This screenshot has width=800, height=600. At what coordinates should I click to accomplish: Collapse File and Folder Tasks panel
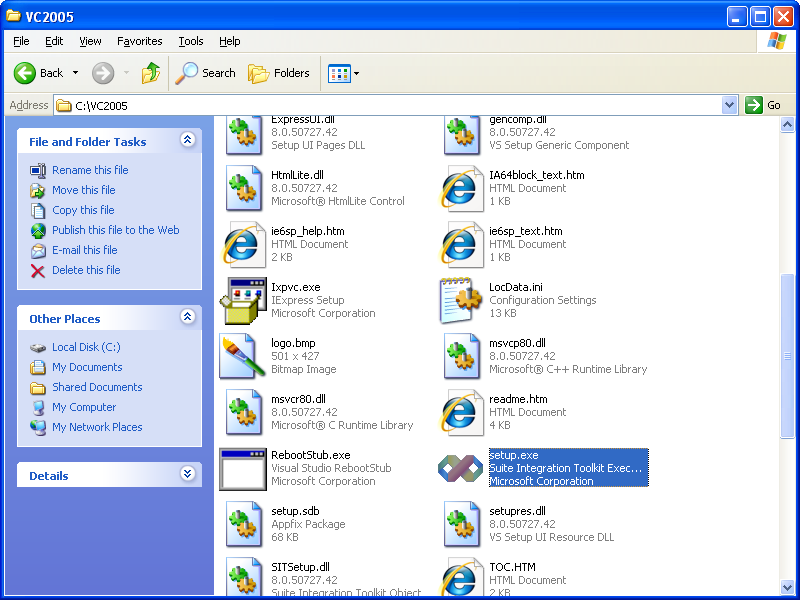tap(187, 141)
